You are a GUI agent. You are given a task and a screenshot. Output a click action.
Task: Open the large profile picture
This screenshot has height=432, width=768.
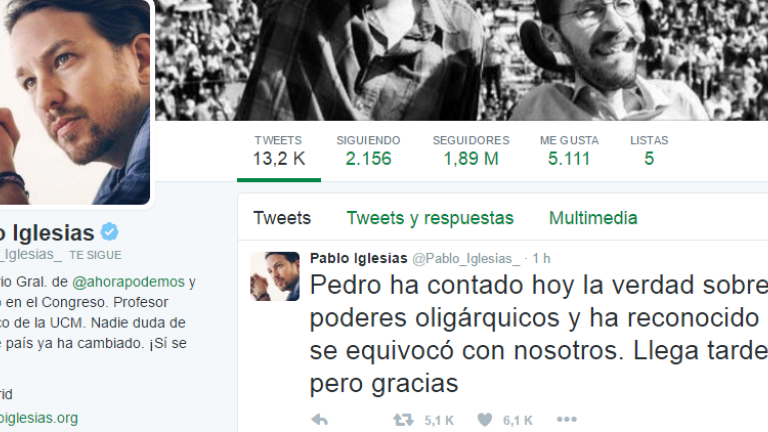coord(75,102)
